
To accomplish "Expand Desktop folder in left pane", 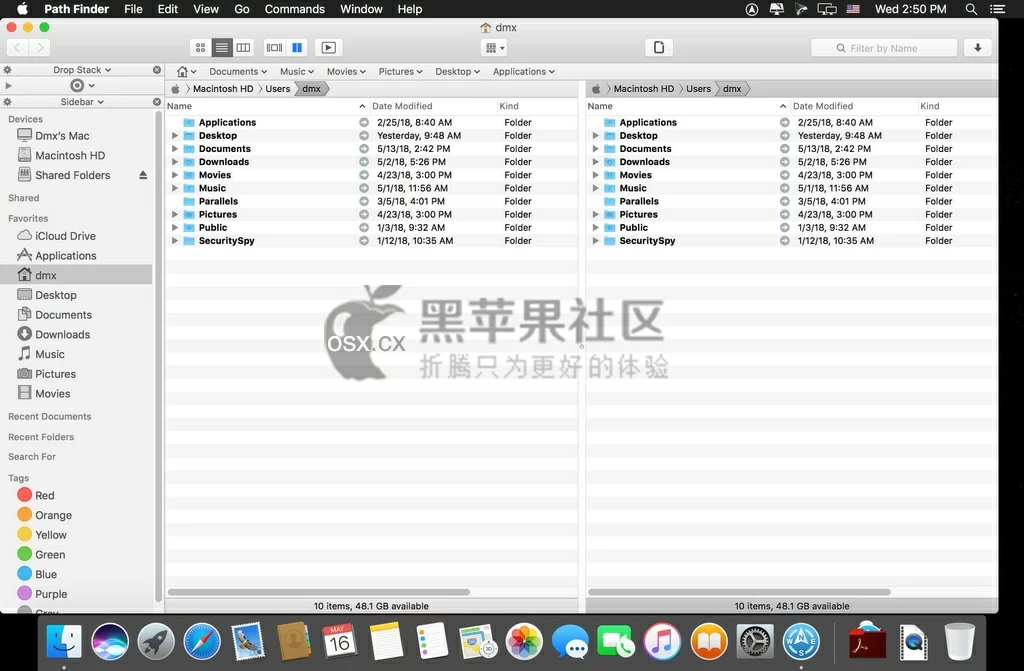I will [x=174, y=136].
